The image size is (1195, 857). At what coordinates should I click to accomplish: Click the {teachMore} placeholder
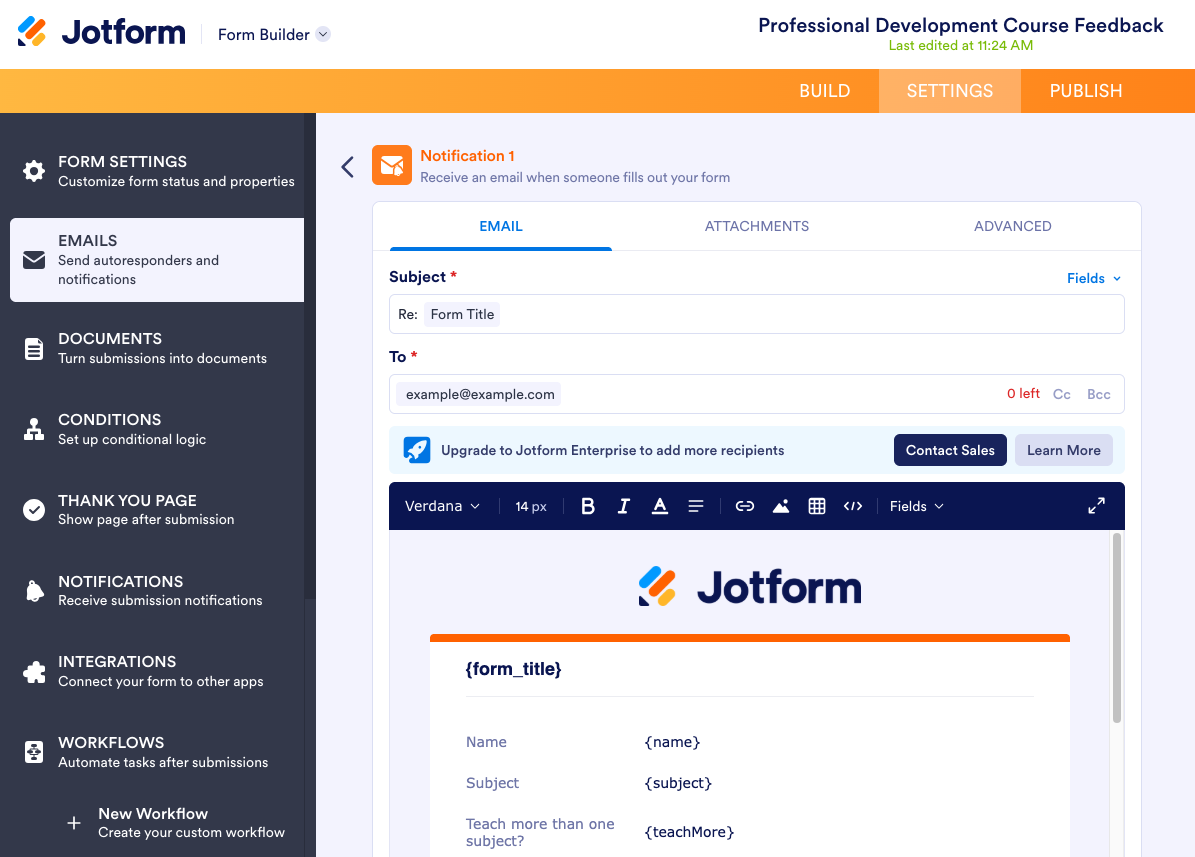click(x=689, y=832)
